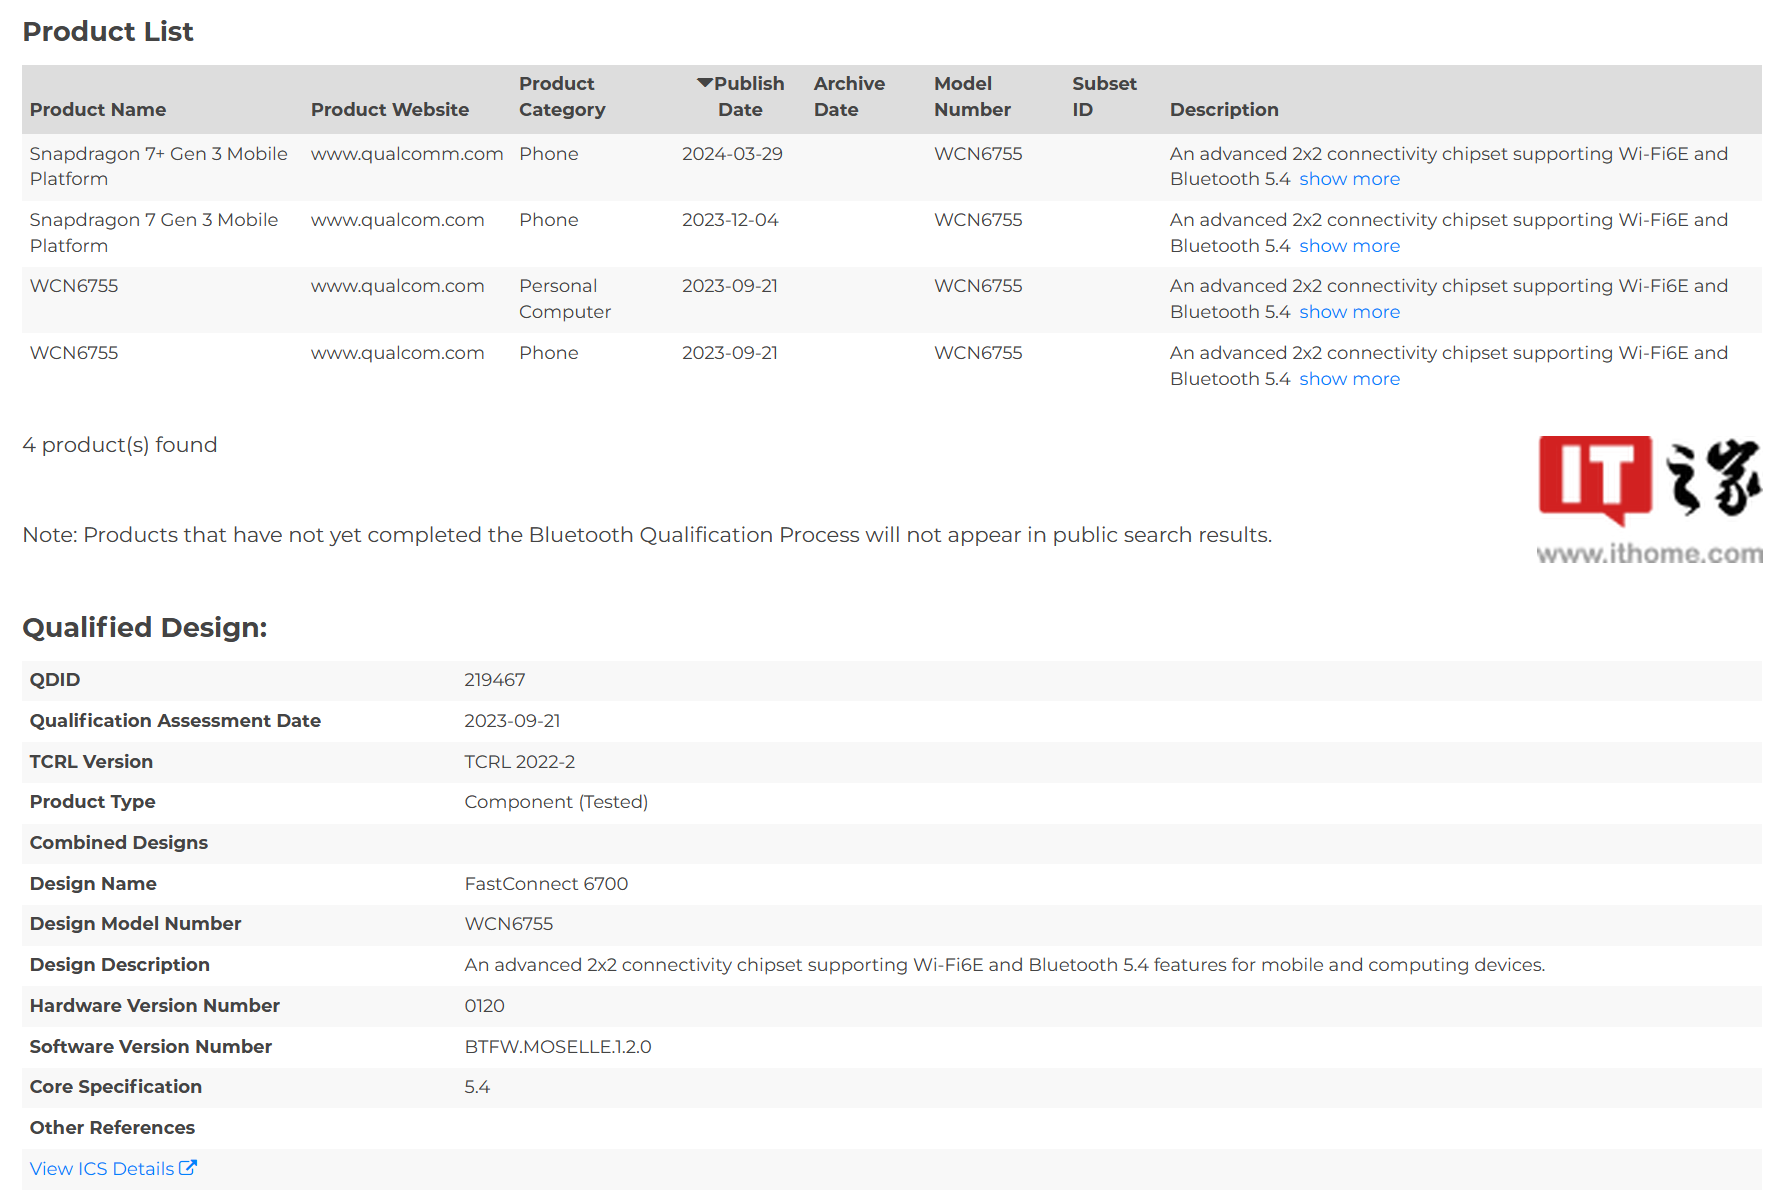Click the external link icon after View ICS Details
The image size is (1791, 1190).
188,1167
